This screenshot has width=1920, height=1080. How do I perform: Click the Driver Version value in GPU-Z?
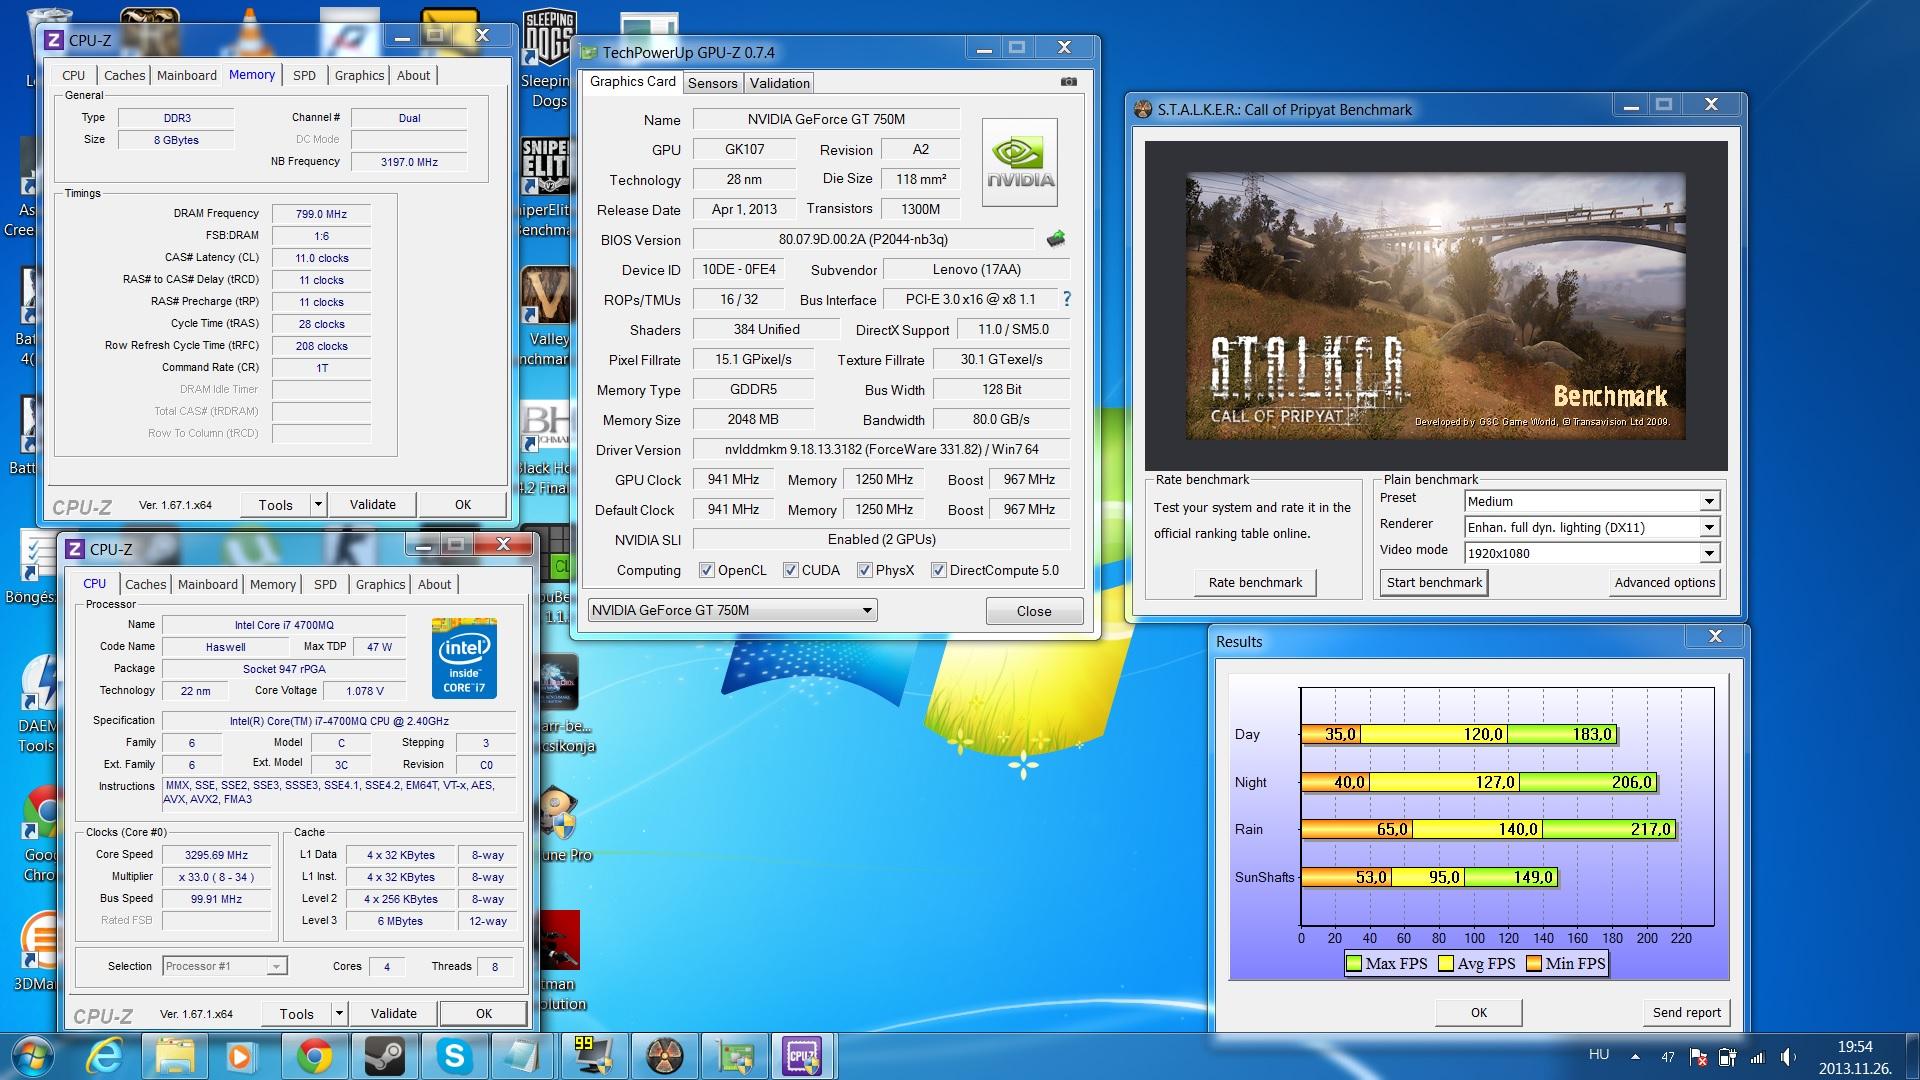pyautogui.click(x=881, y=449)
